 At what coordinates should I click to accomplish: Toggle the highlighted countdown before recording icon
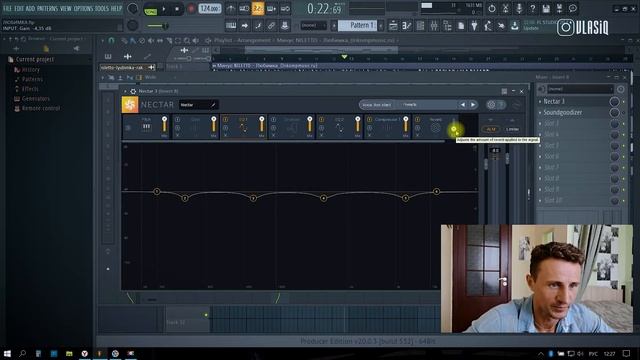pyautogui.click(x=258, y=9)
